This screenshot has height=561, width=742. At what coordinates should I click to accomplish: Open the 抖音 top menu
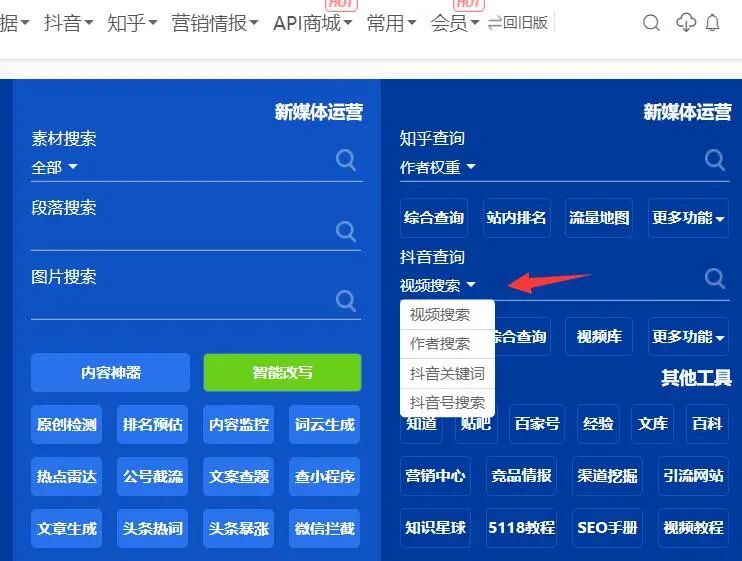click(69, 23)
